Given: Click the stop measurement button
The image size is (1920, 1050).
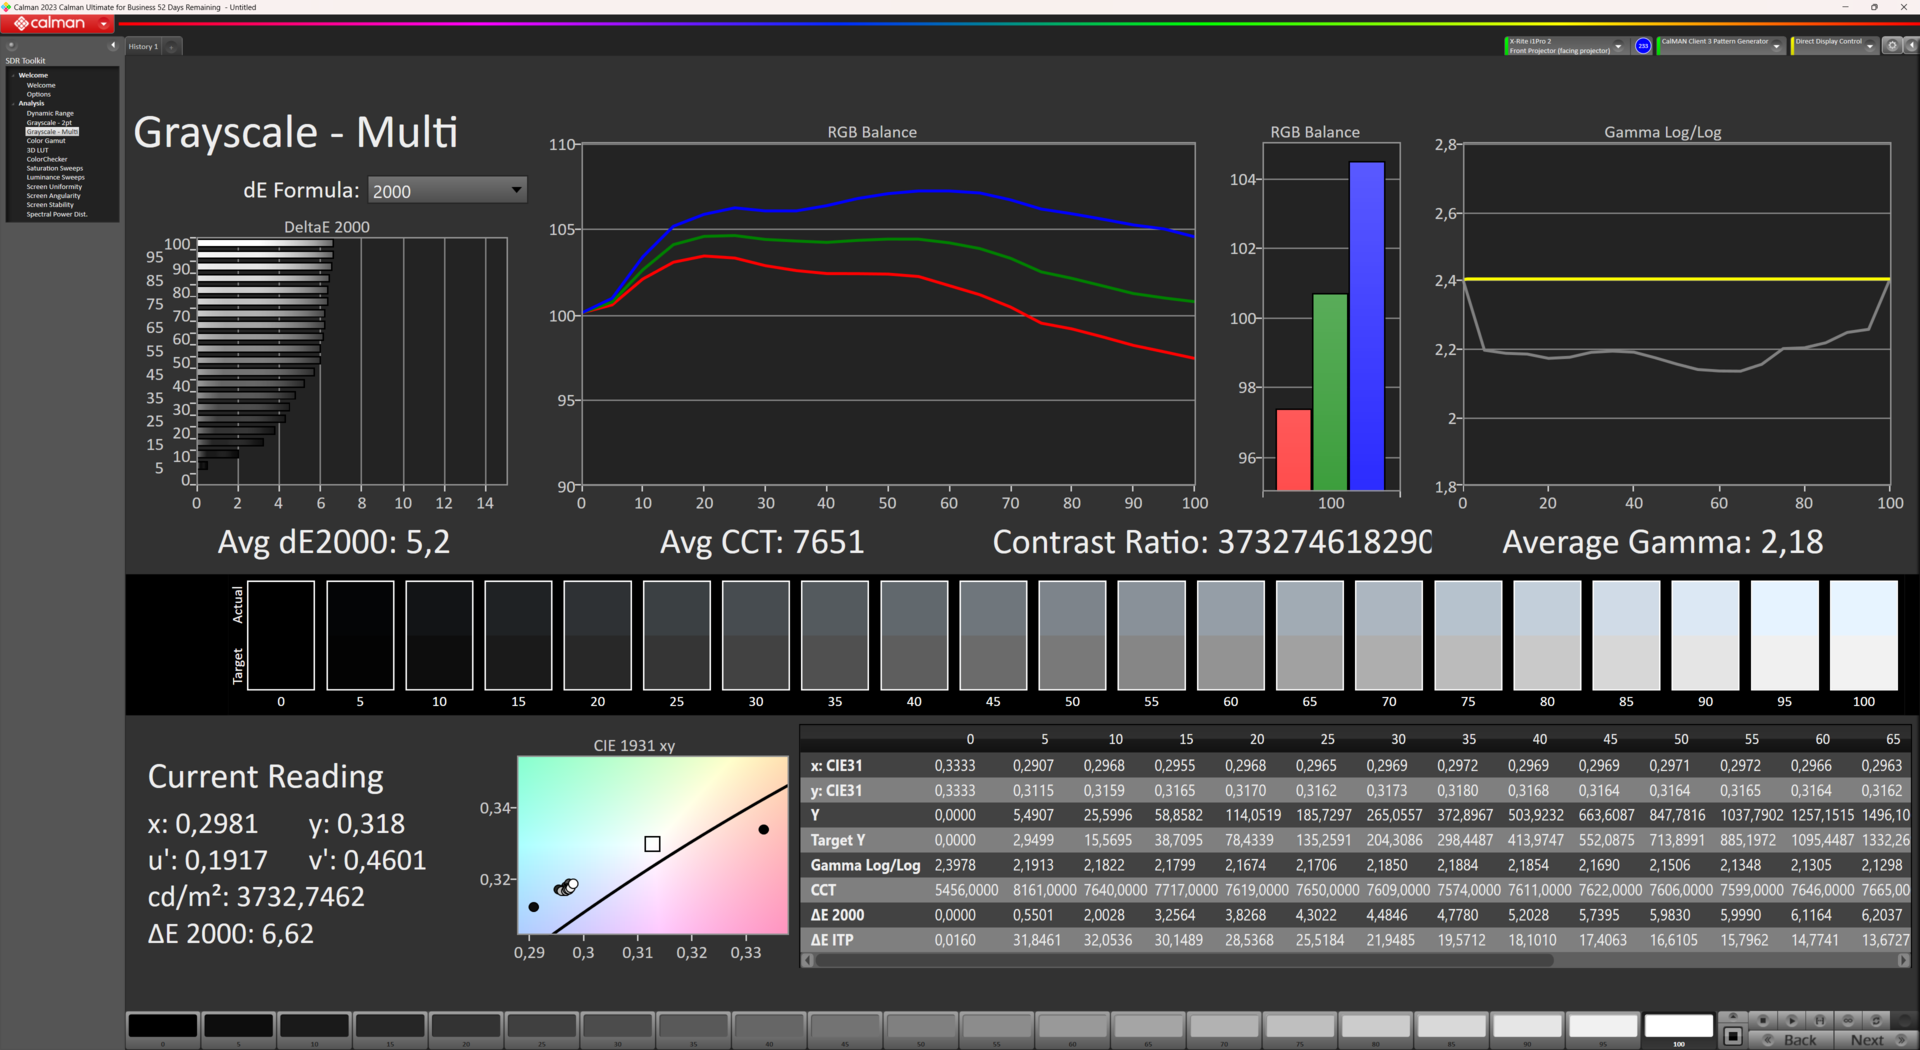Looking at the screenshot, I should click(x=1763, y=1020).
